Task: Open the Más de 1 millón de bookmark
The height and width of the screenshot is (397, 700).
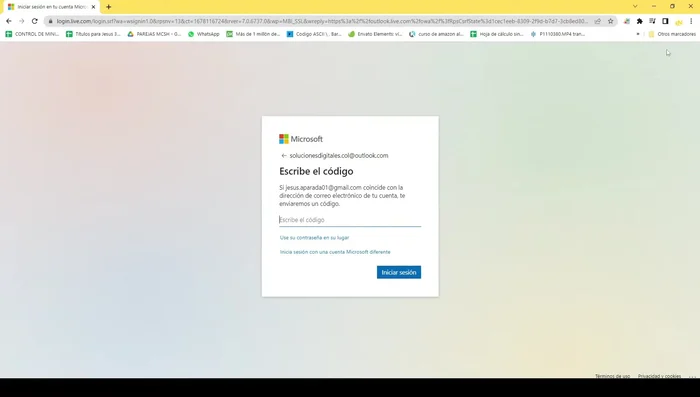Action: pyautogui.click(x=253, y=34)
